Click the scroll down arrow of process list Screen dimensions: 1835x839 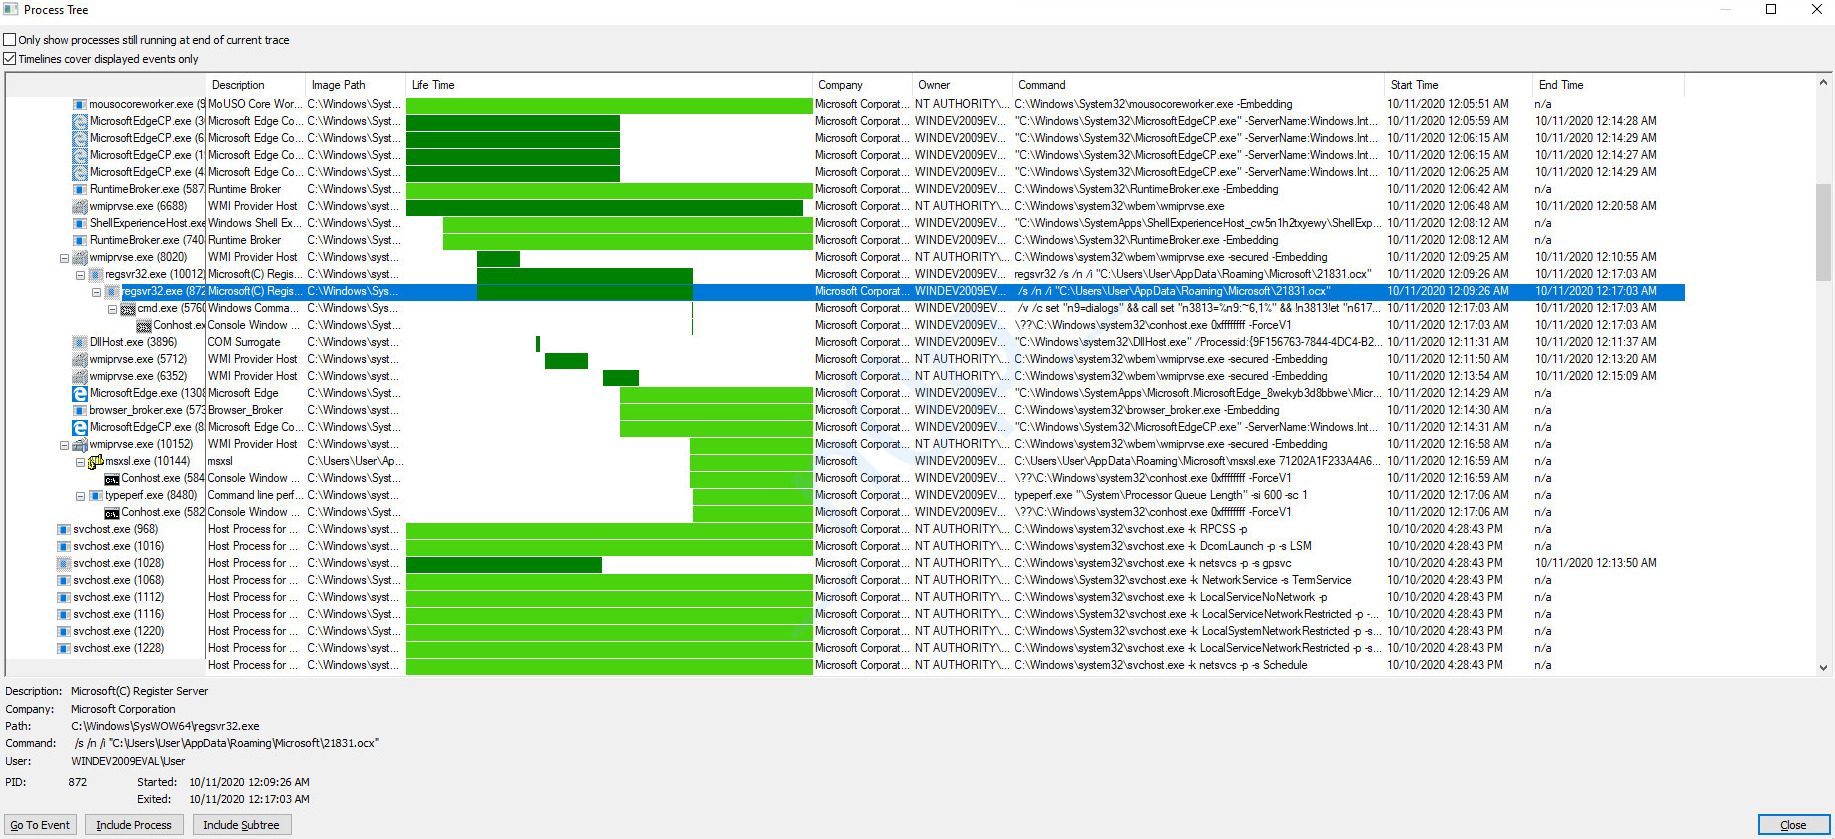click(1823, 667)
